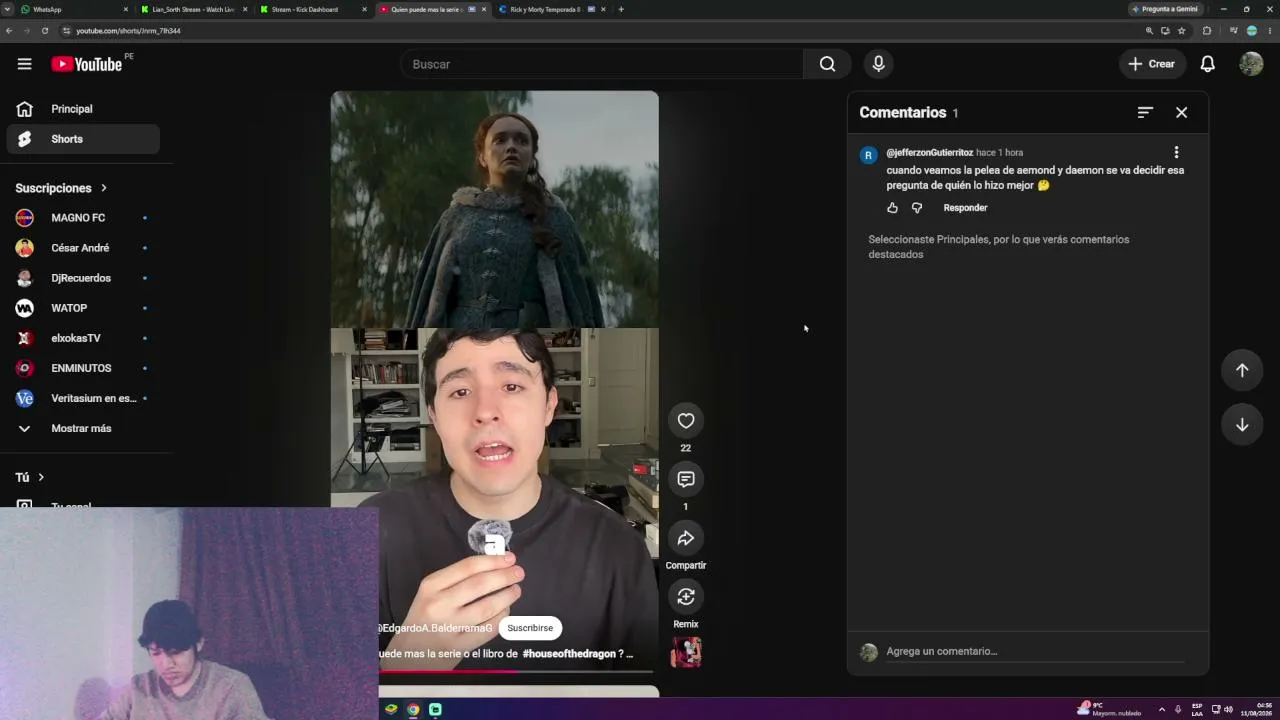Open Shorts in the sidebar
This screenshot has width=1280, height=720.
[x=83, y=139]
